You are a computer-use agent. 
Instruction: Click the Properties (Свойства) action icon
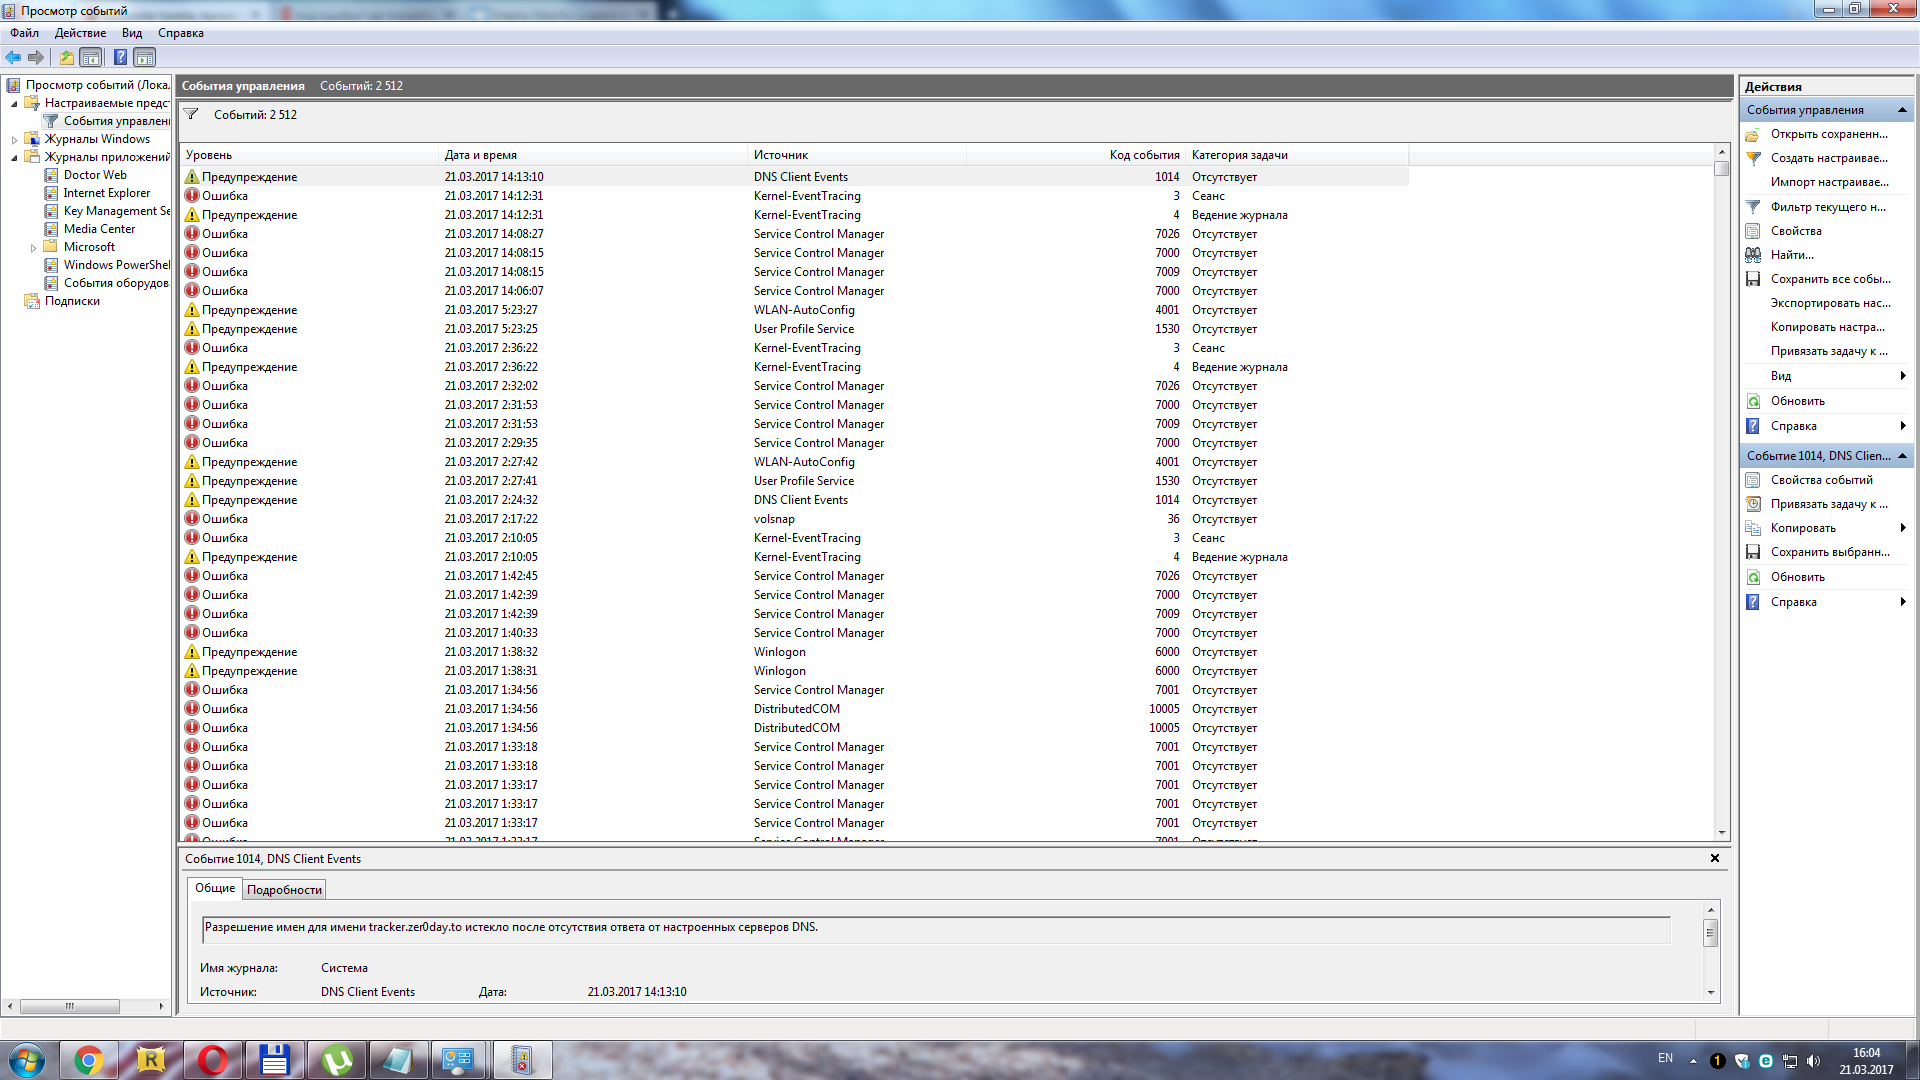pos(1753,231)
